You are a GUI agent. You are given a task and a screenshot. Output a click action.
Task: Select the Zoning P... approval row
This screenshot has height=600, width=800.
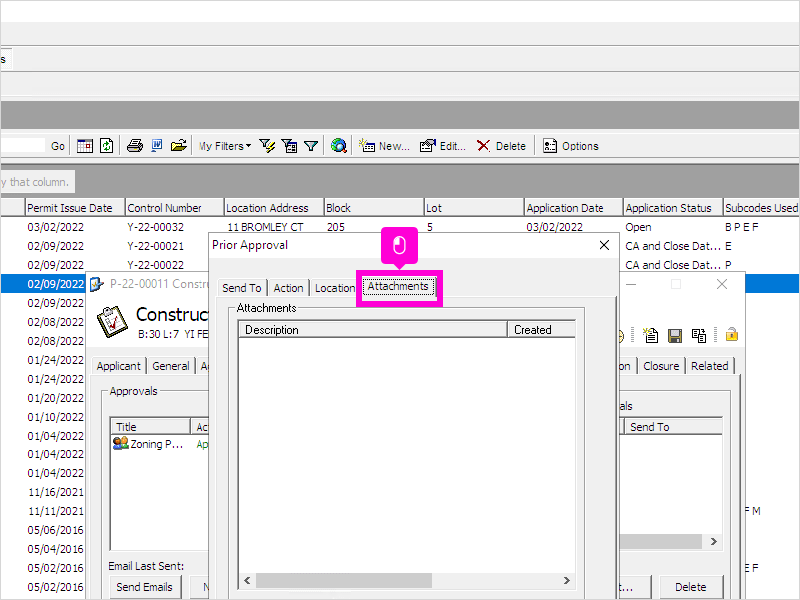[x=159, y=444]
